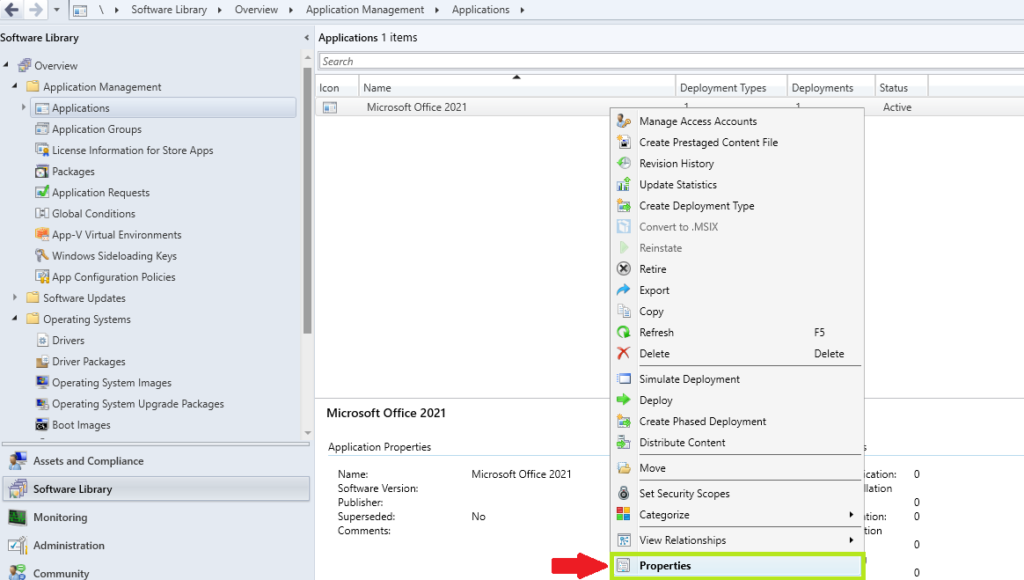The image size is (1024, 580).
Task: Click the Overview node icon
Action: (x=25, y=65)
